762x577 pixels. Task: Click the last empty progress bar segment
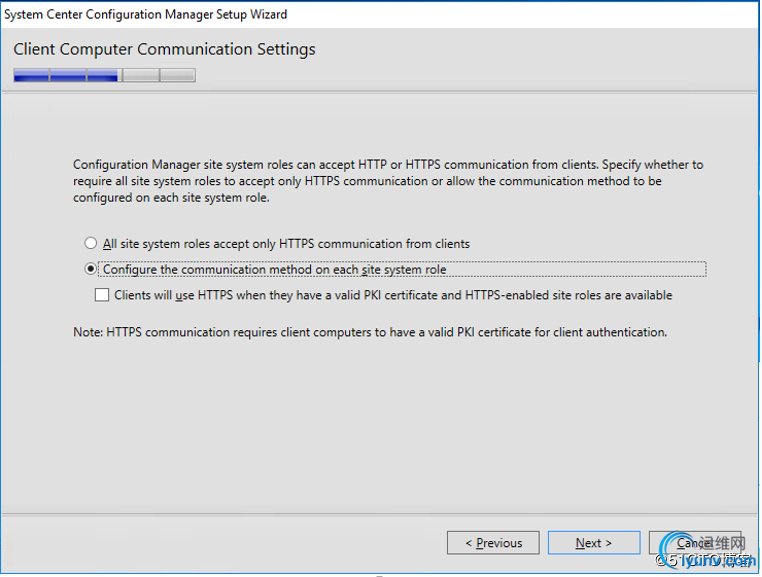point(177,75)
